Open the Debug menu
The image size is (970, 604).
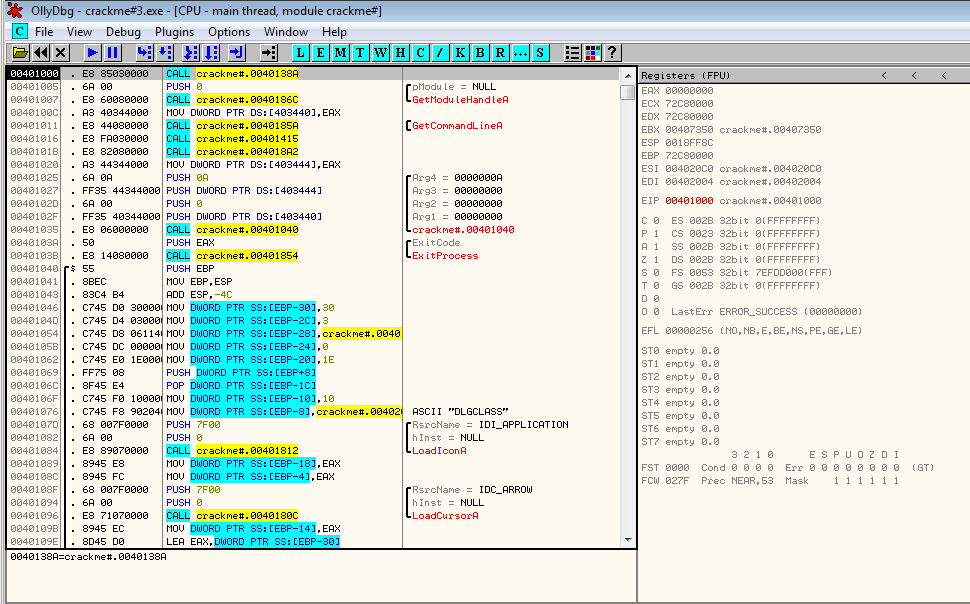click(x=123, y=32)
